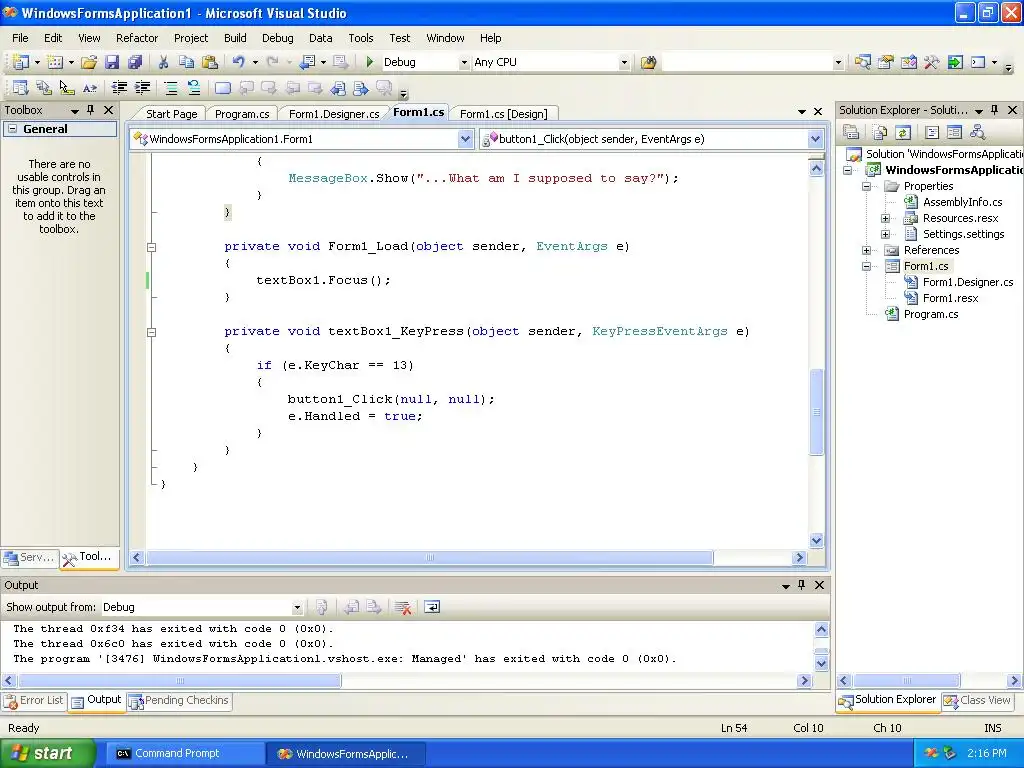Viewport: 1024px width, 768px height.
Task: Switch to the Form1.Designer.cs tab
Action: coord(334,114)
